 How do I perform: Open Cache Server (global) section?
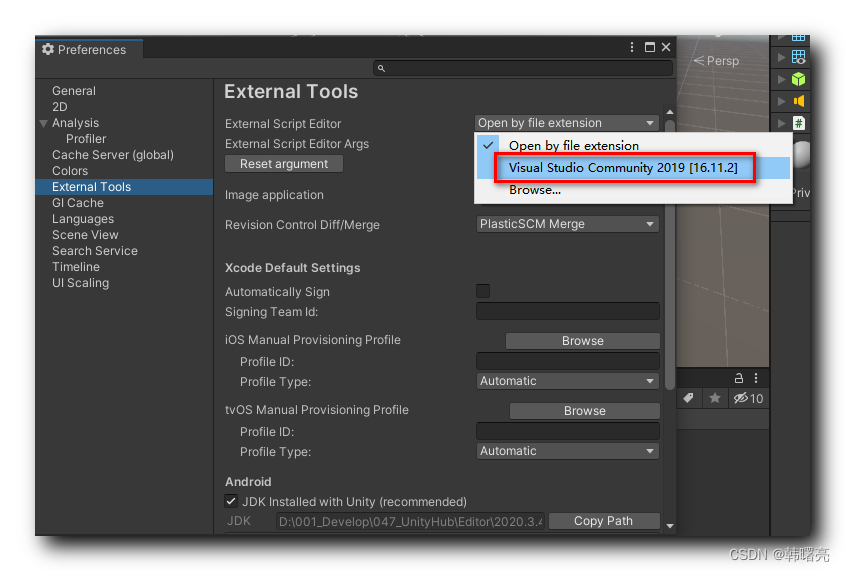(x=113, y=155)
